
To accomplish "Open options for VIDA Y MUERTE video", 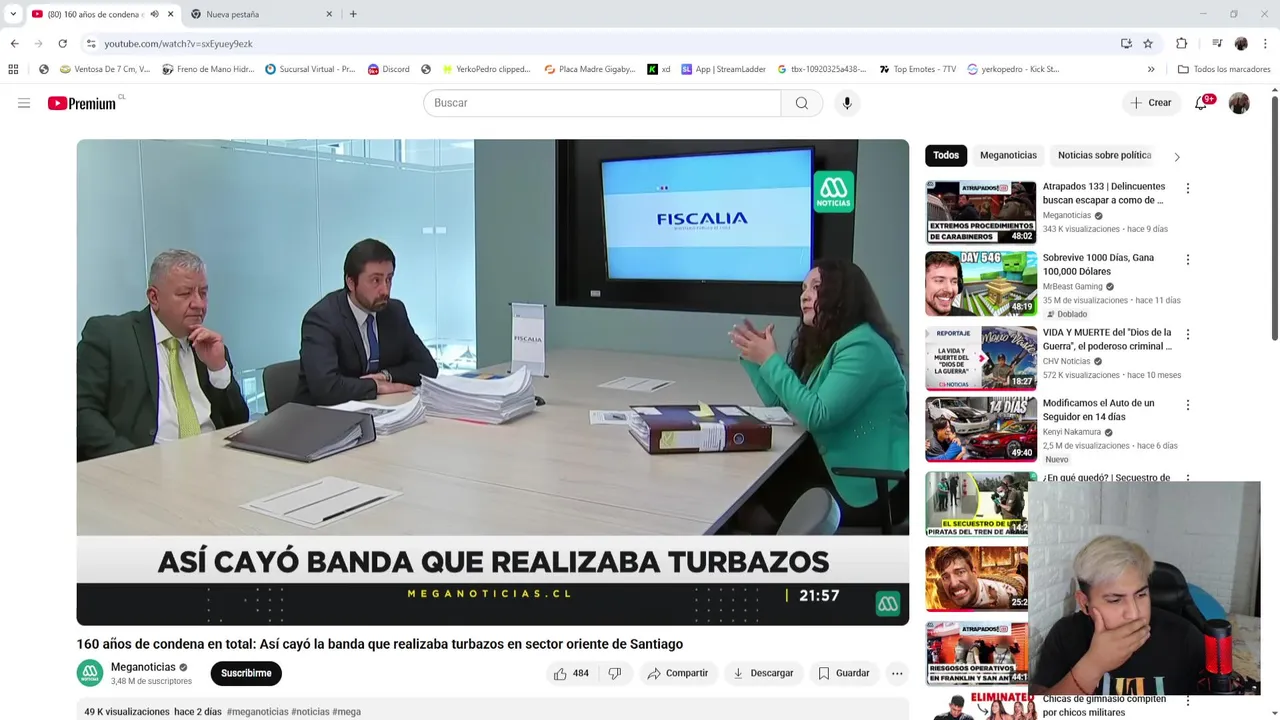I will click(x=1188, y=334).
